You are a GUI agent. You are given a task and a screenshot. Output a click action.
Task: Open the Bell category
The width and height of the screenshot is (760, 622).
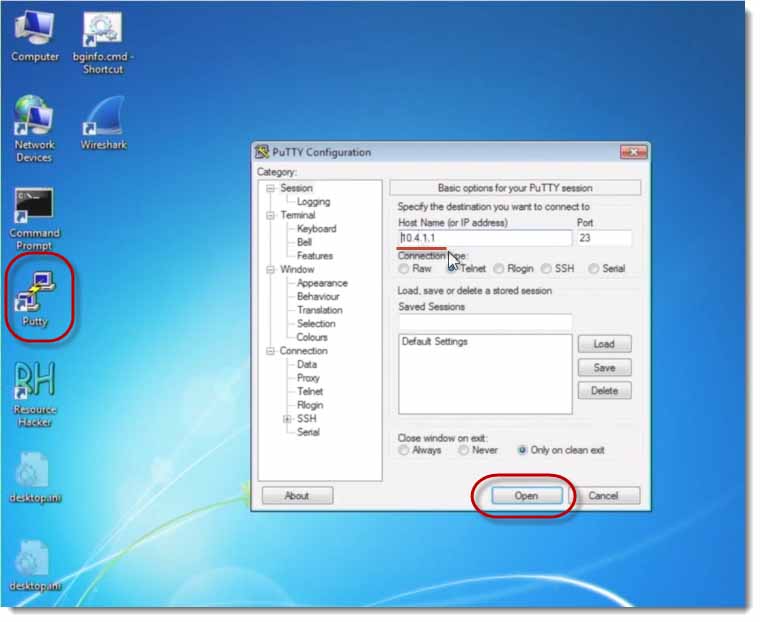tap(304, 242)
